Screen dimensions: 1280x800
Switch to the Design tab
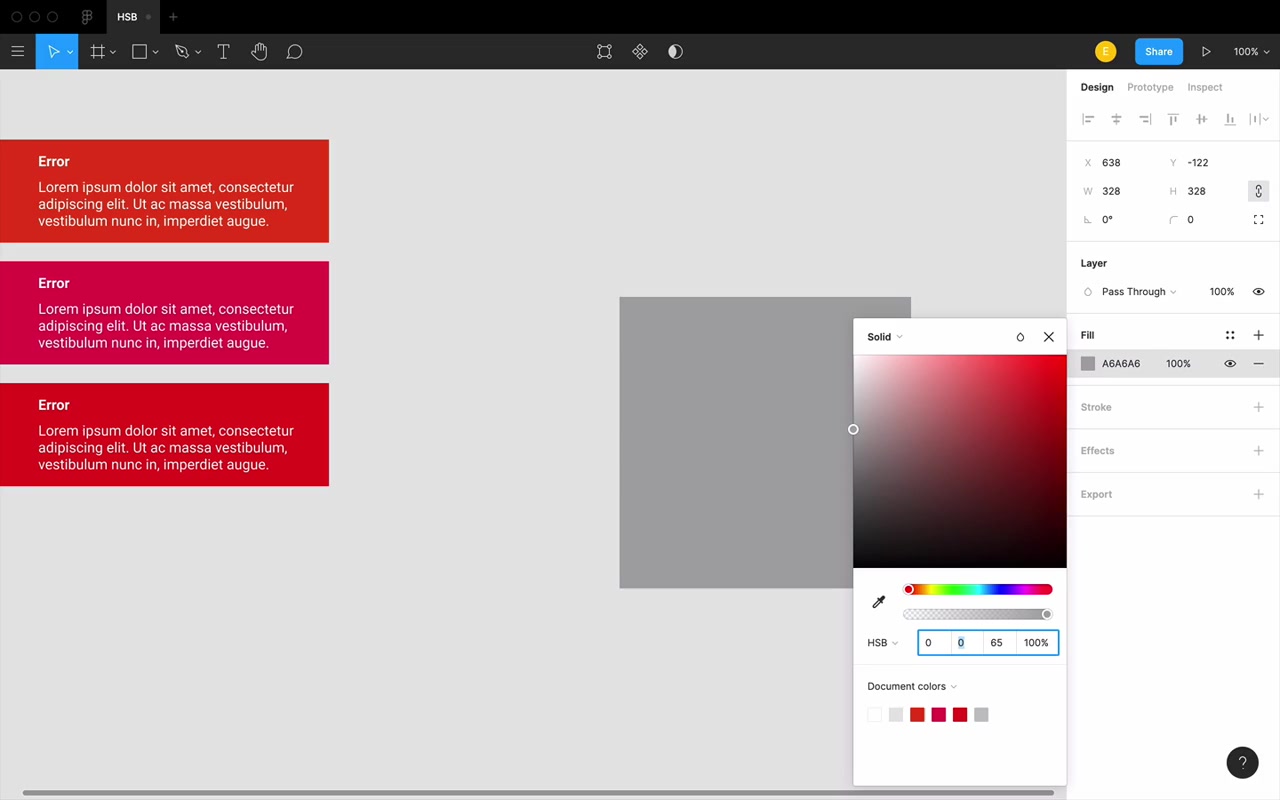1097,87
